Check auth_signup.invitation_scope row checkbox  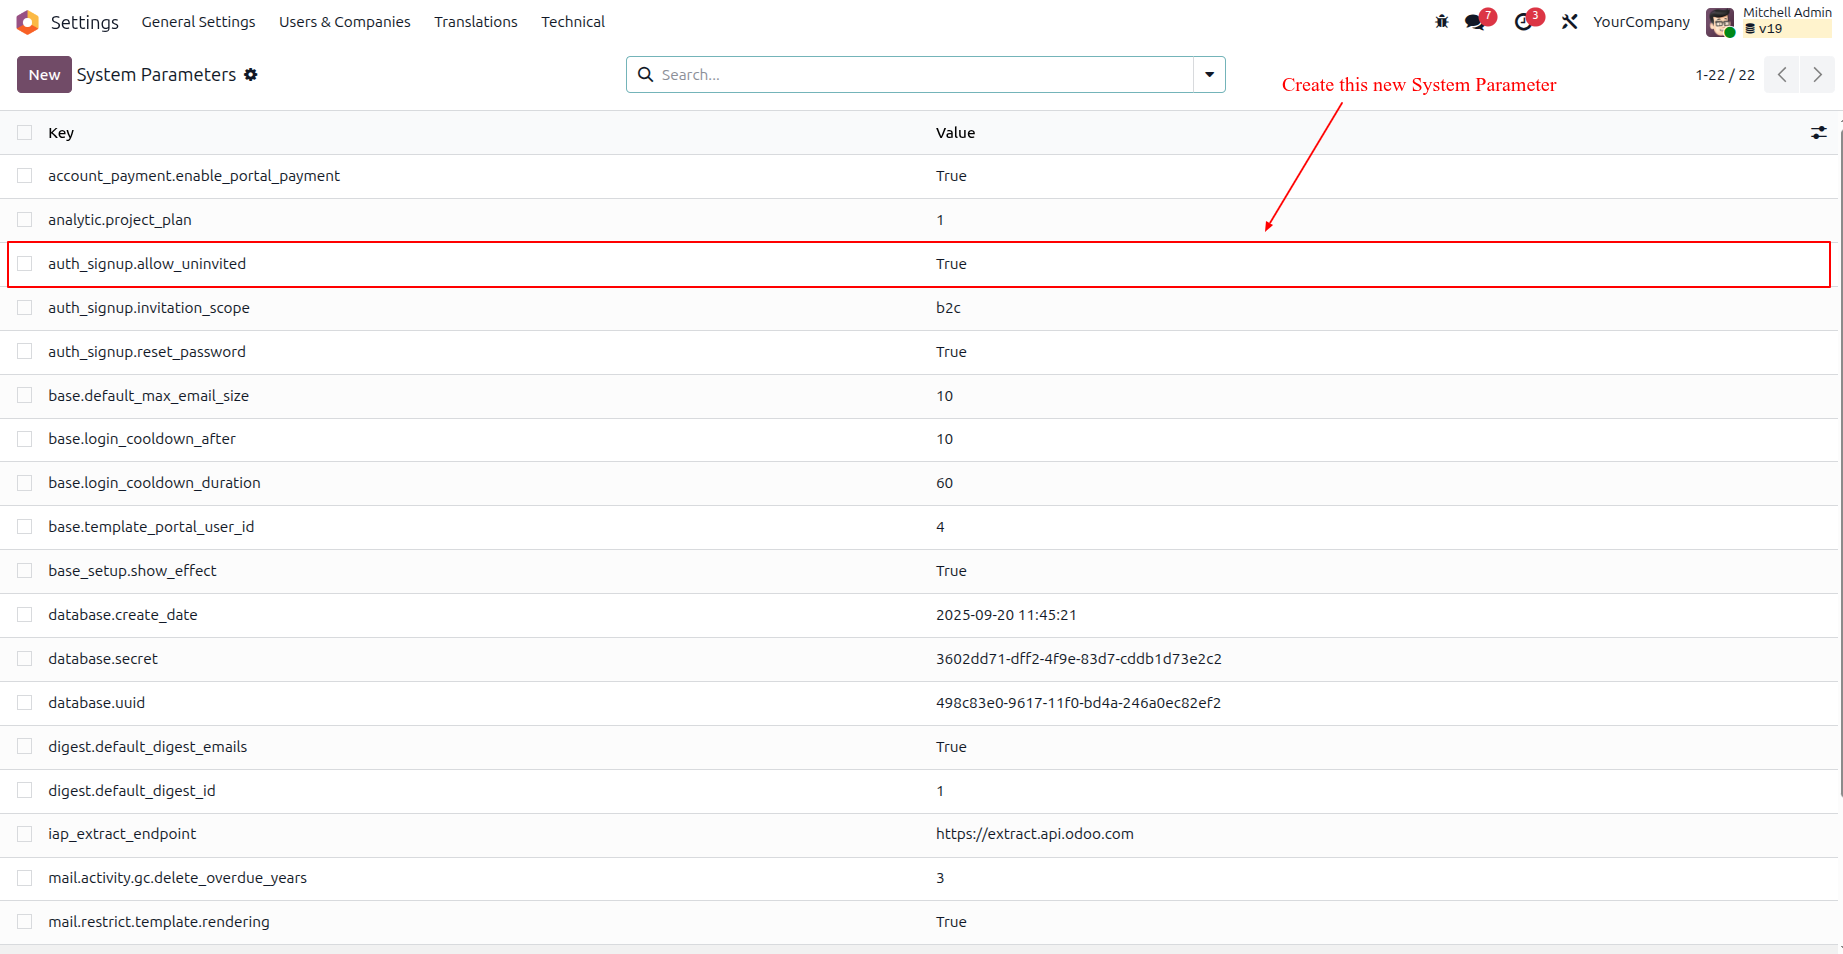(x=25, y=308)
